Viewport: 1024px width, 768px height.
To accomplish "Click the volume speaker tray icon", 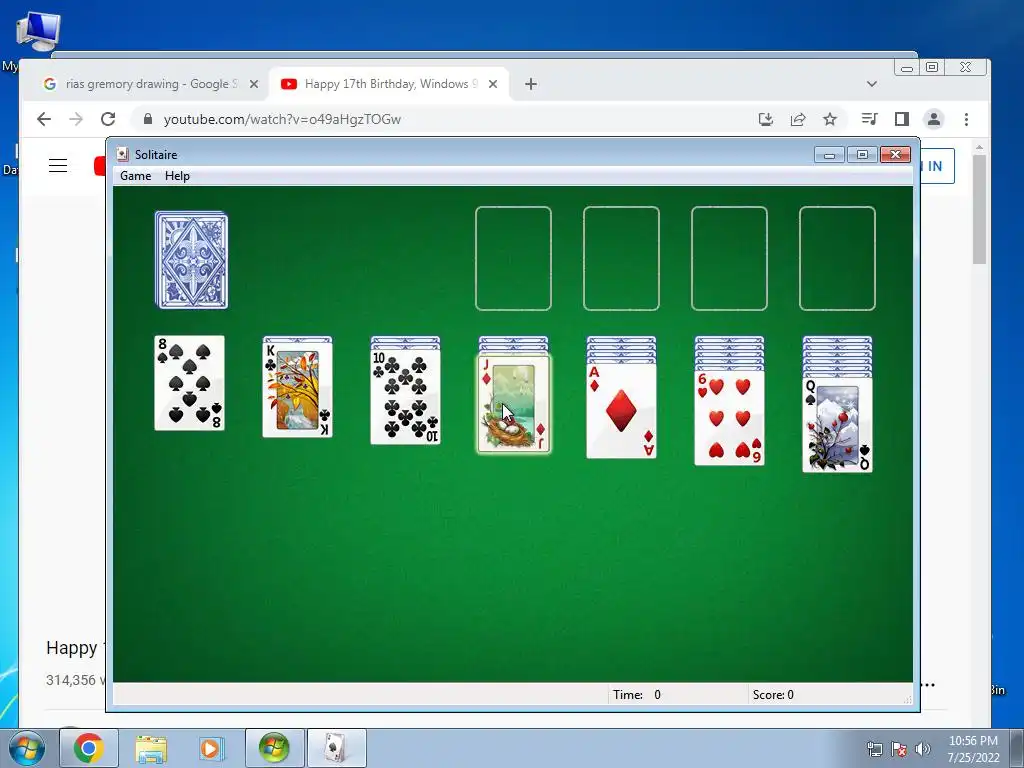I will [x=922, y=749].
